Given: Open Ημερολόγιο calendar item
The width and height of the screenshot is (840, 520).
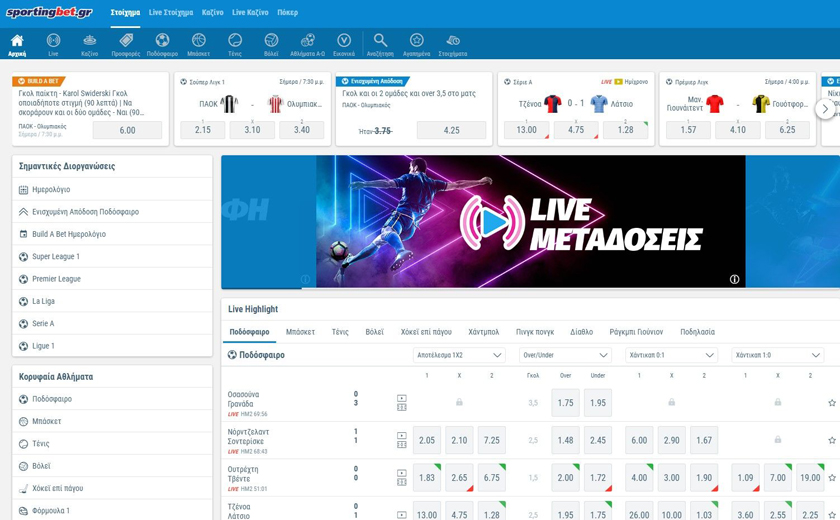Looking at the screenshot, I should pyautogui.click(x=112, y=190).
